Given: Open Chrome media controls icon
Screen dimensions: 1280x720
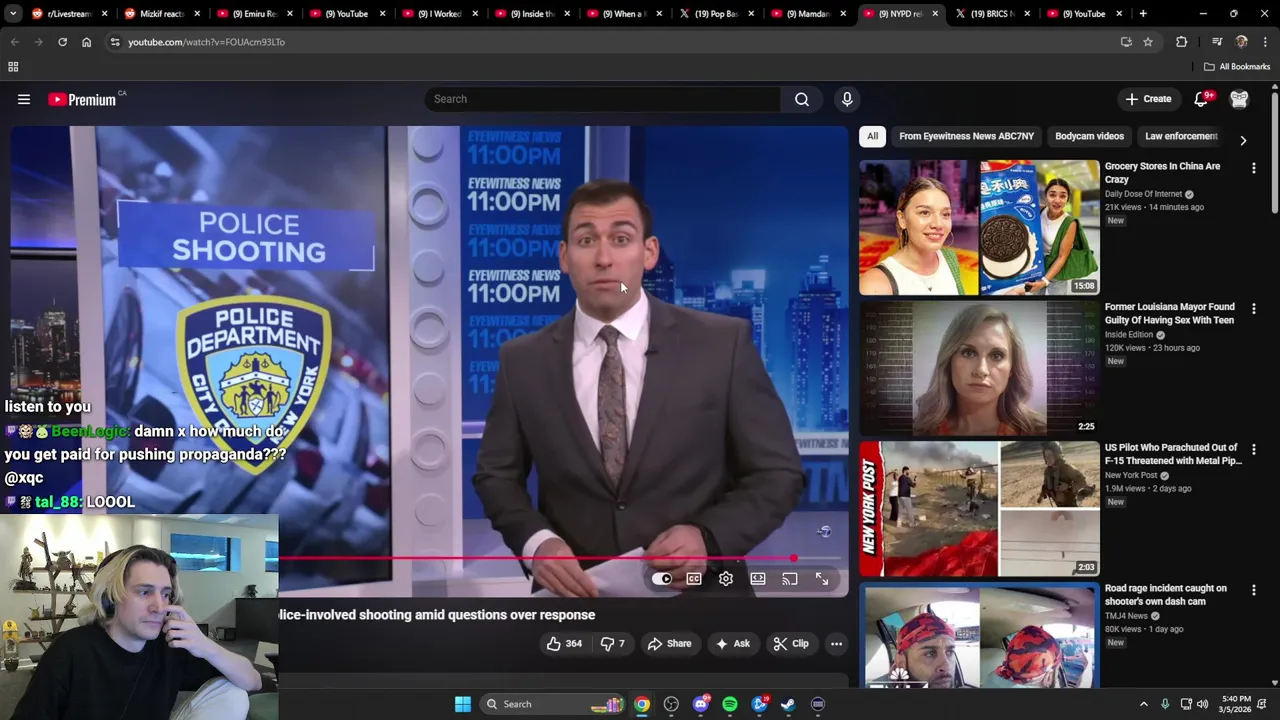Looking at the screenshot, I should pyautogui.click(x=1217, y=42).
